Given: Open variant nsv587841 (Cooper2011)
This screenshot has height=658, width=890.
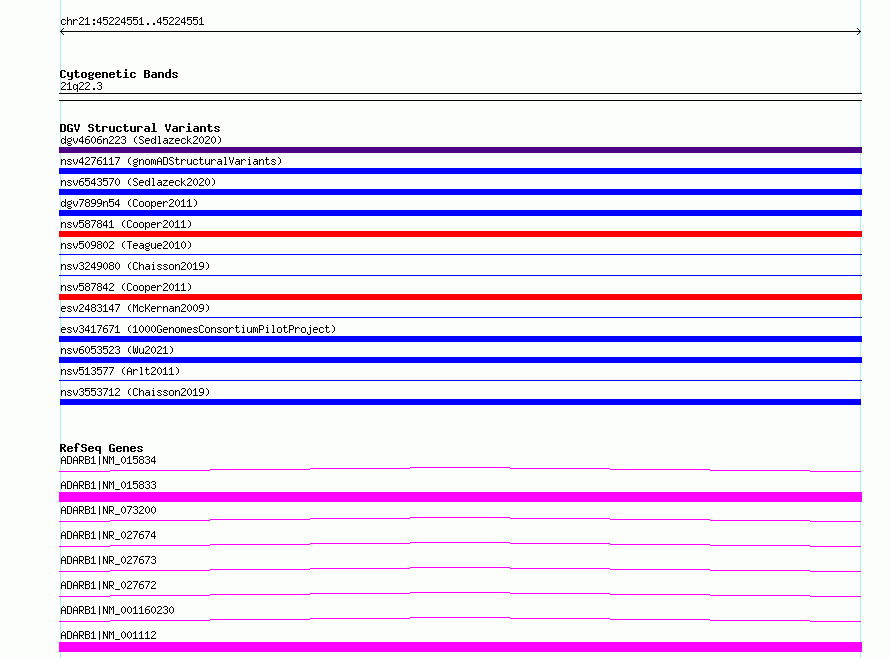Looking at the screenshot, I should (x=126, y=224).
